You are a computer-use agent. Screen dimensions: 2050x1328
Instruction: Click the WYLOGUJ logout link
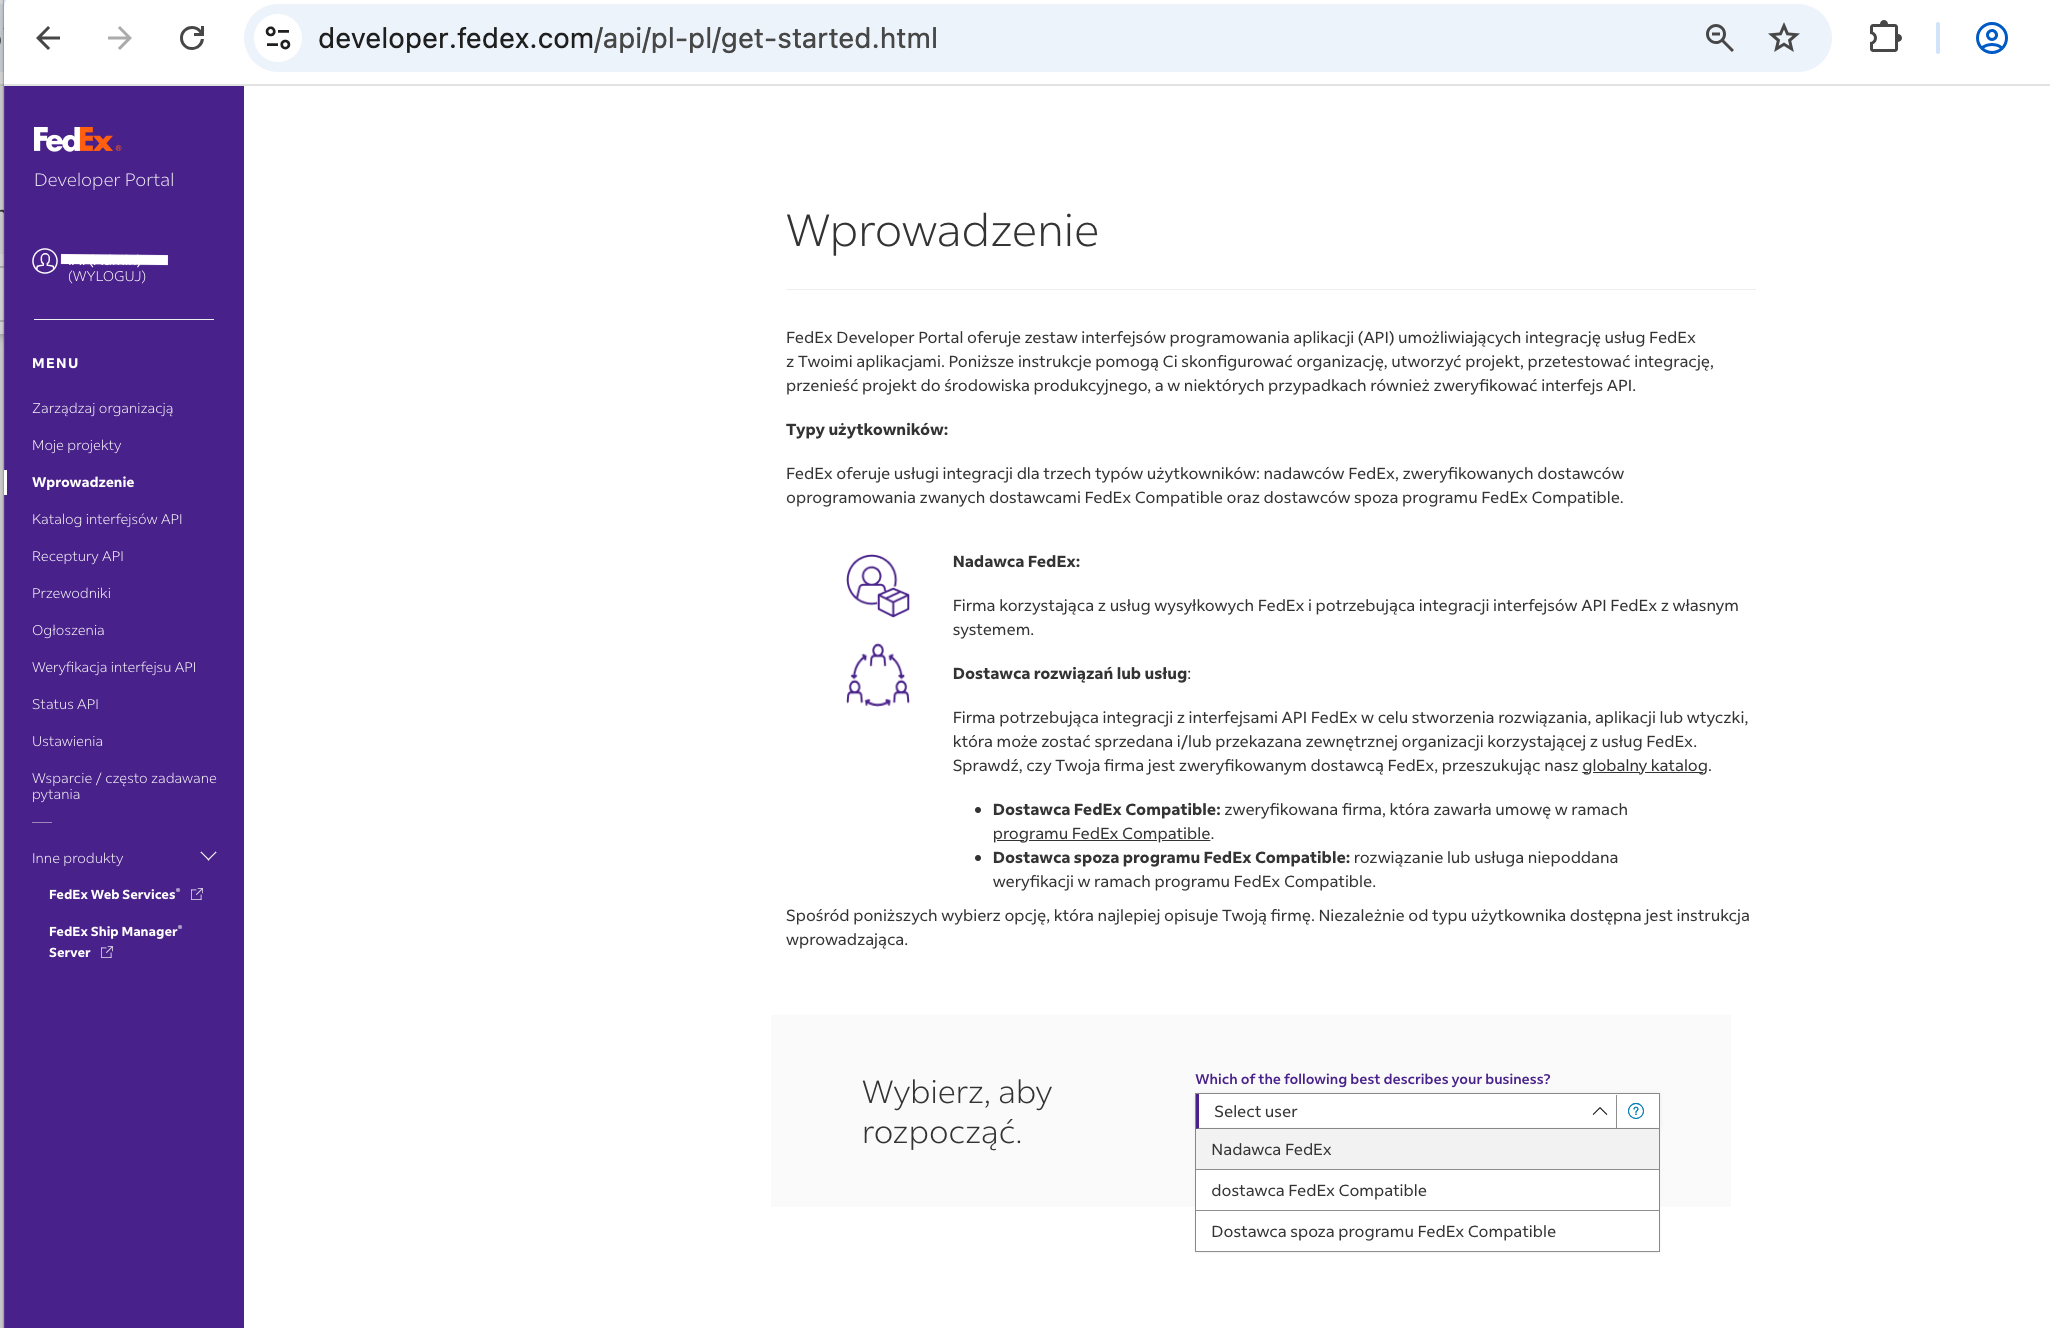(x=107, y=277)
